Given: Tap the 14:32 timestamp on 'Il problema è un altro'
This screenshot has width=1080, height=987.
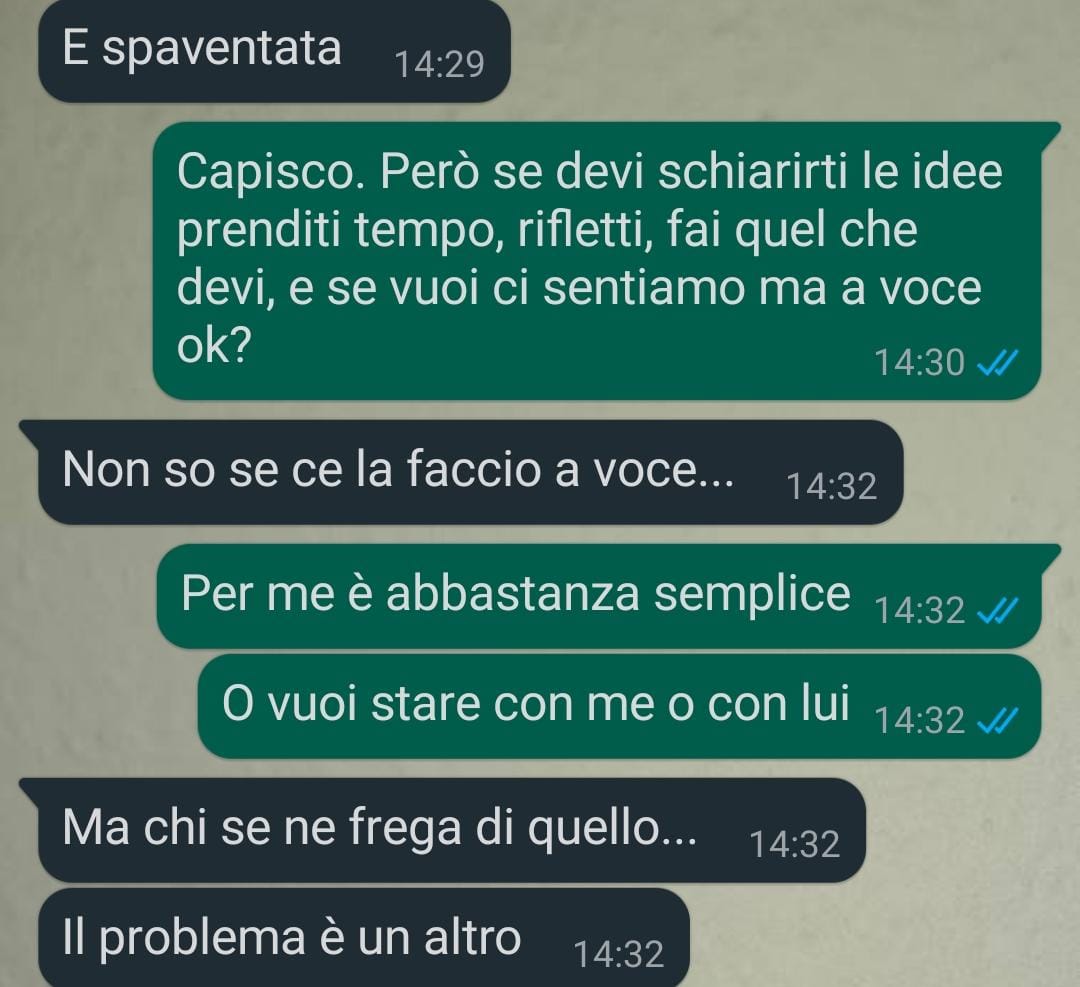Looking at the screenshot, I should (619, 954).
